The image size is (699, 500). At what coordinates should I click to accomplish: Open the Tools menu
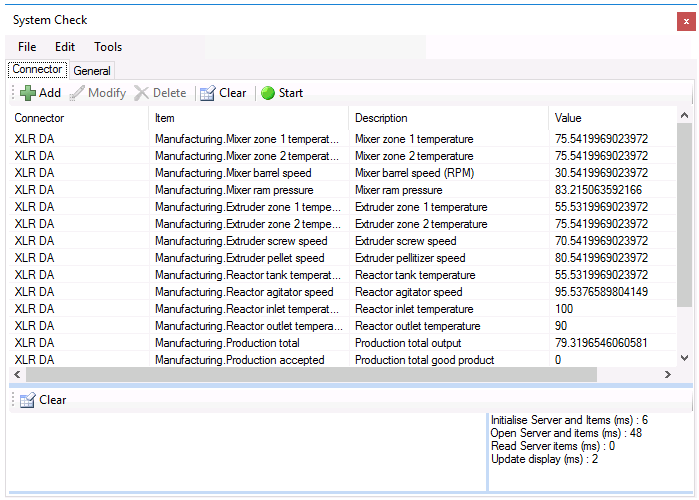[x=108, y=47]
